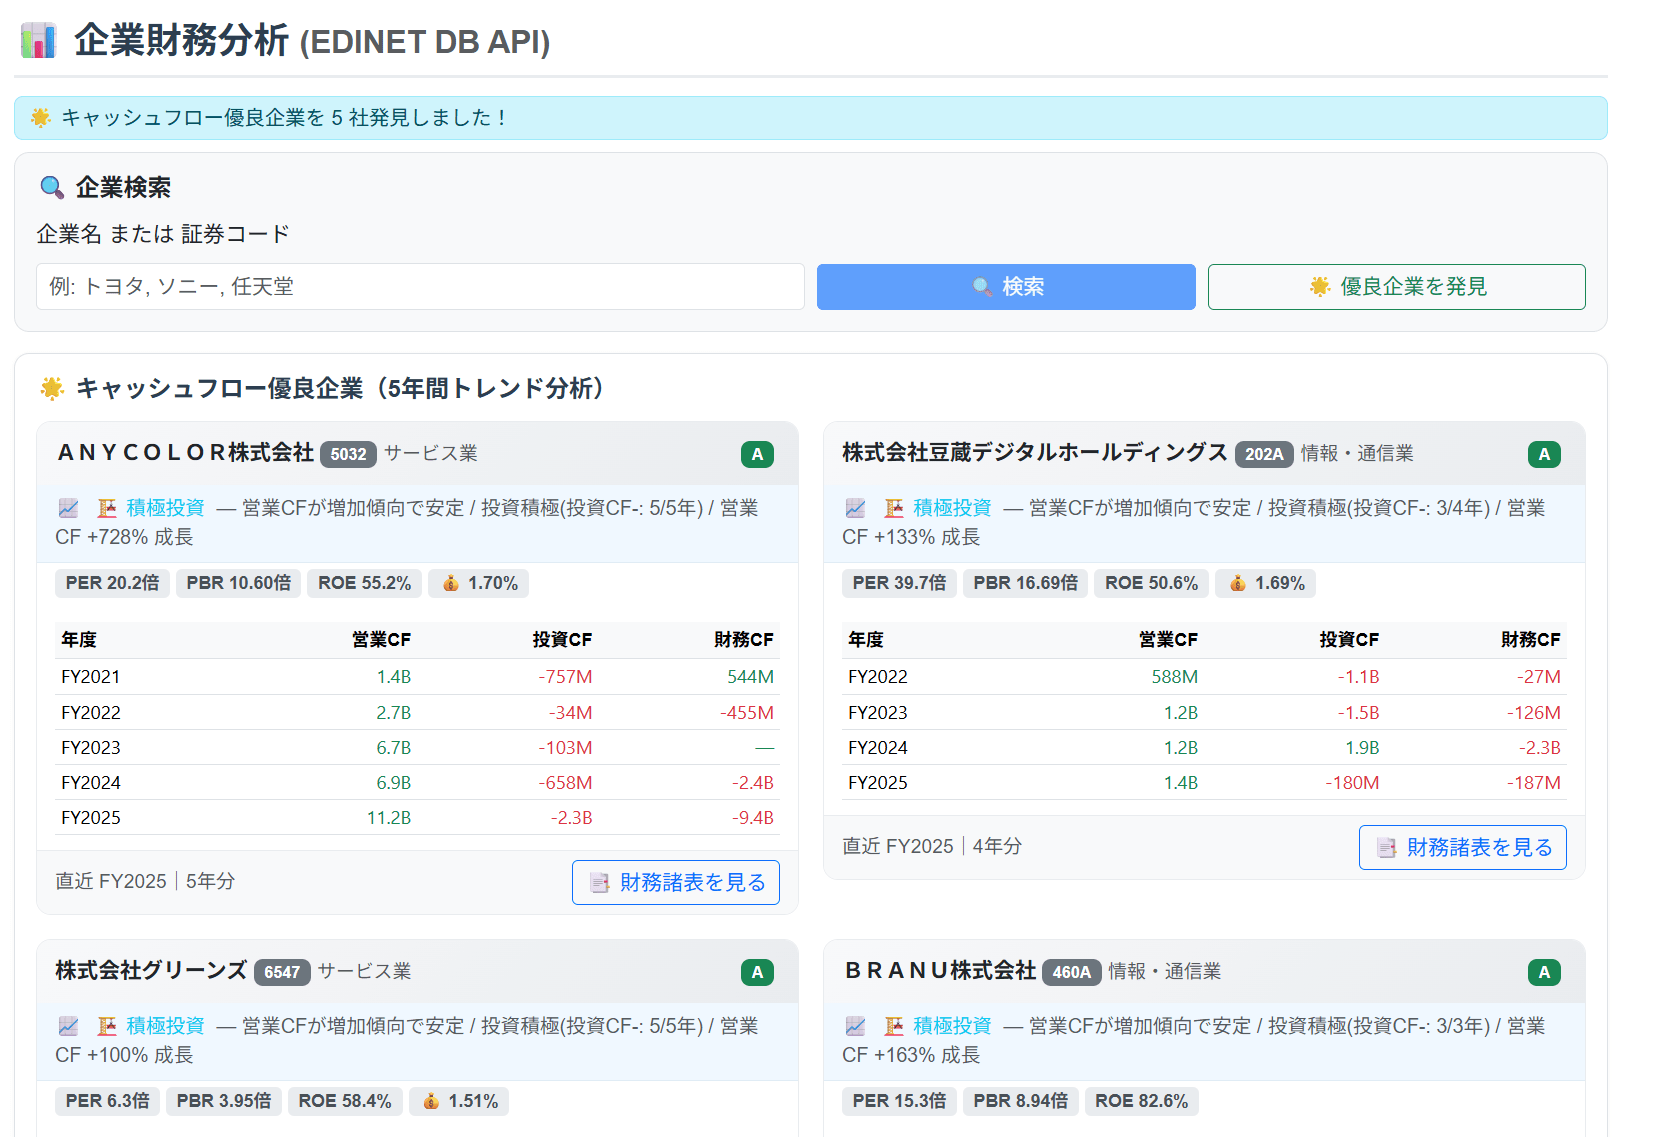Click the 1.9B investing cash flow value
The width and height of the screenshot is (1654, 1137).
[x=1362, y=748]
